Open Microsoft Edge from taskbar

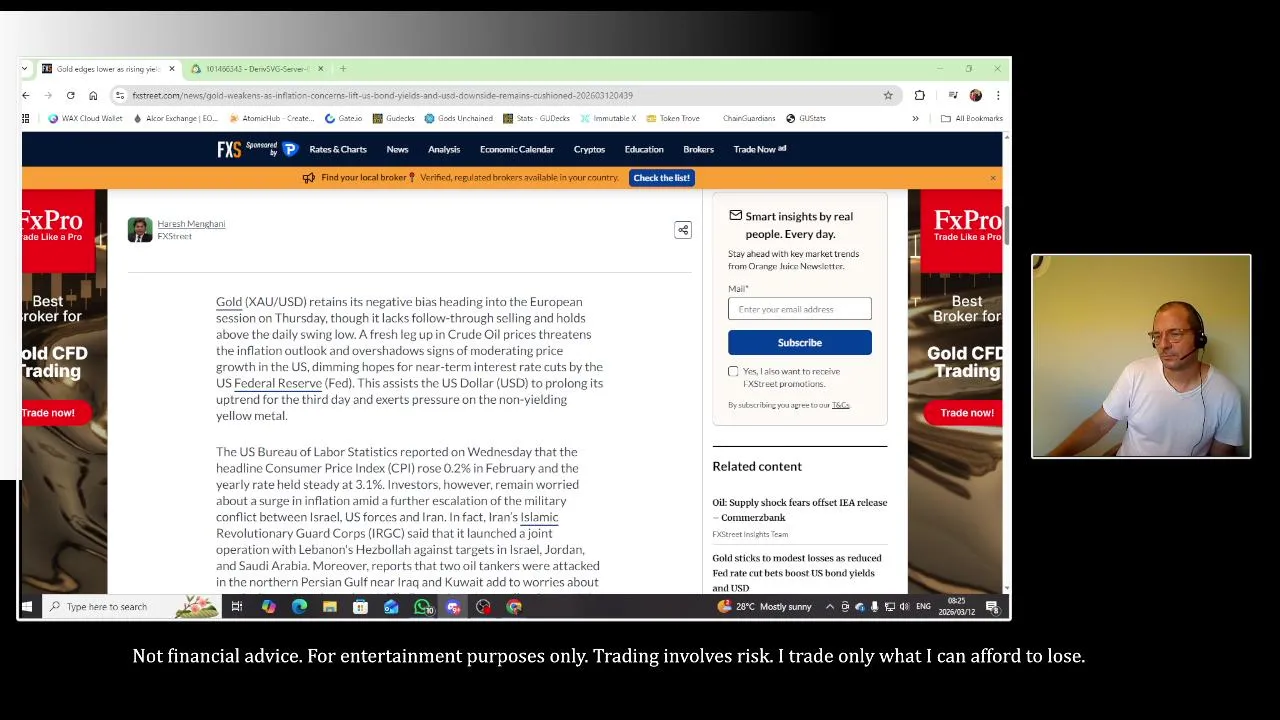coord(299,607)
